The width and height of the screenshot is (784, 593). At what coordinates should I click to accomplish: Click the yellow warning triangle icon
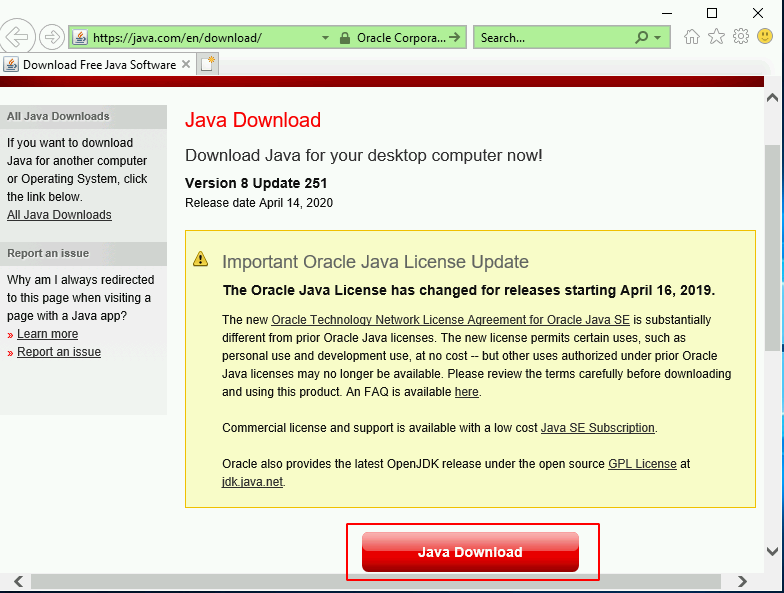200,258
